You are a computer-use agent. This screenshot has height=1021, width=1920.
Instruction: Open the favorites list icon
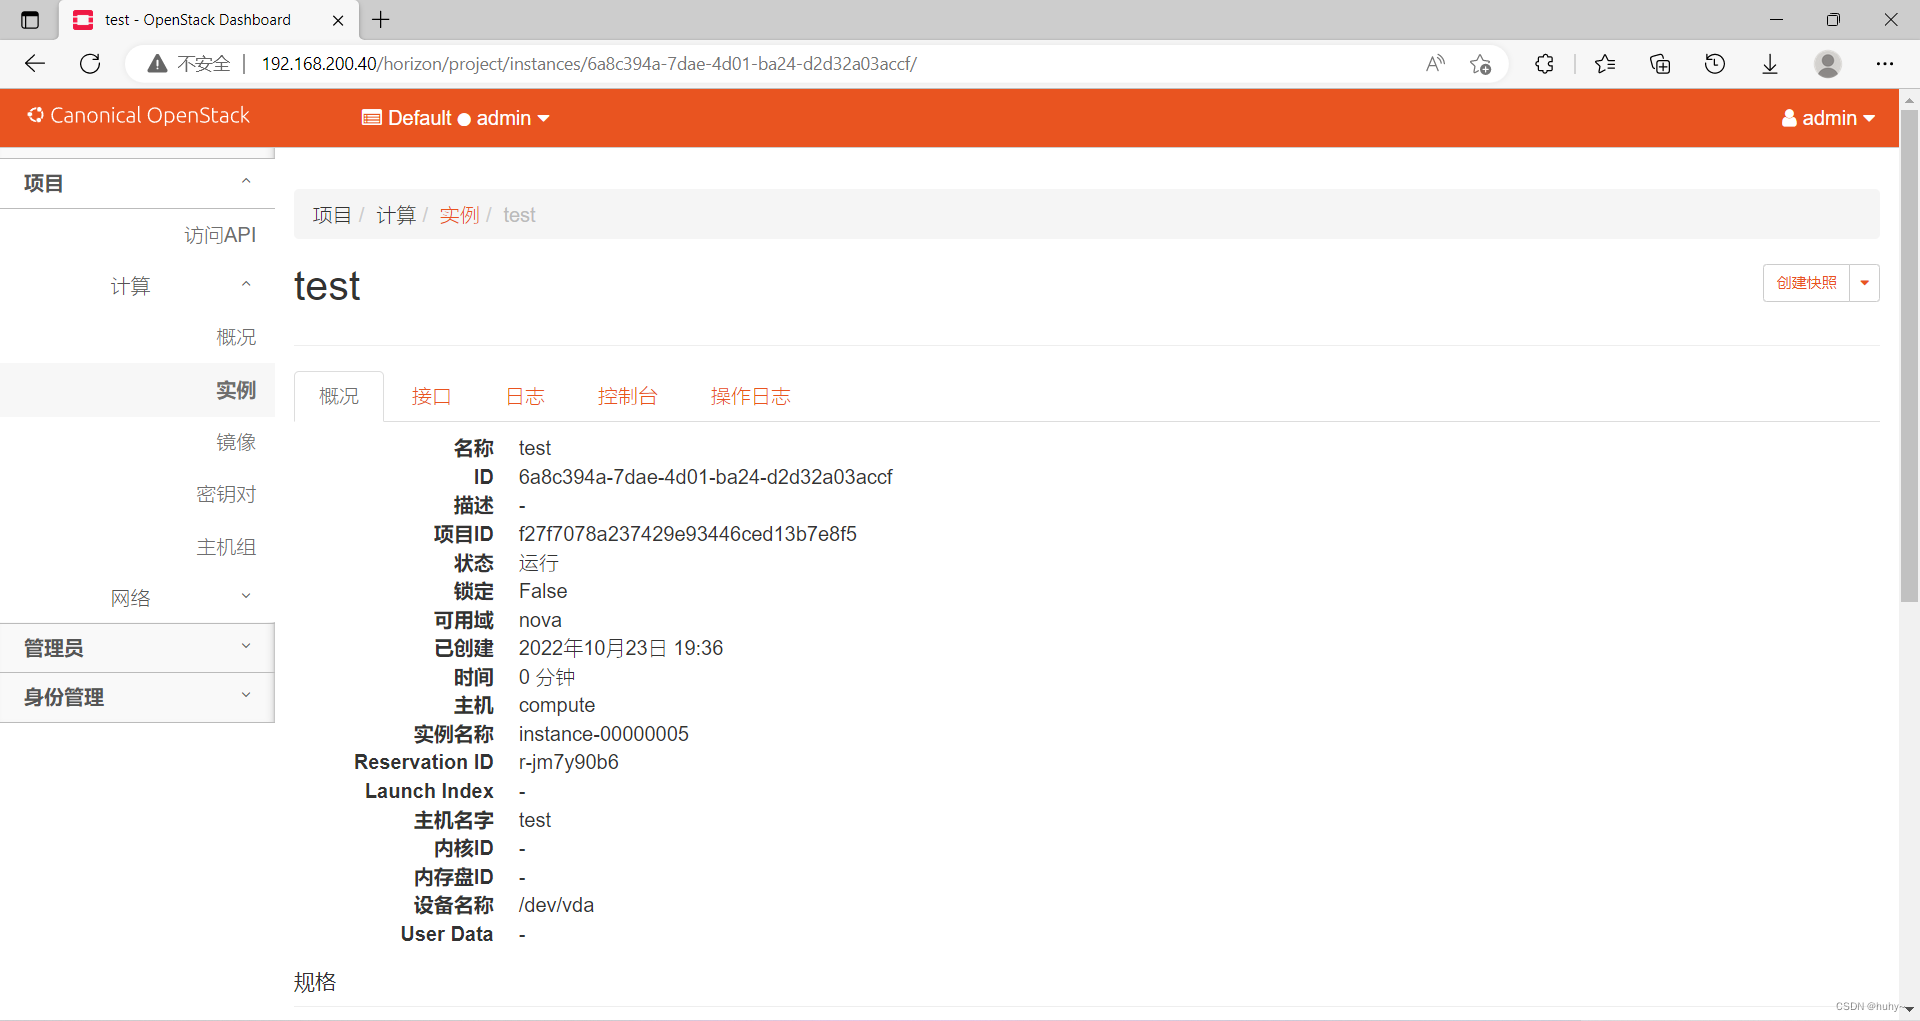click(x=1605, y=64)
